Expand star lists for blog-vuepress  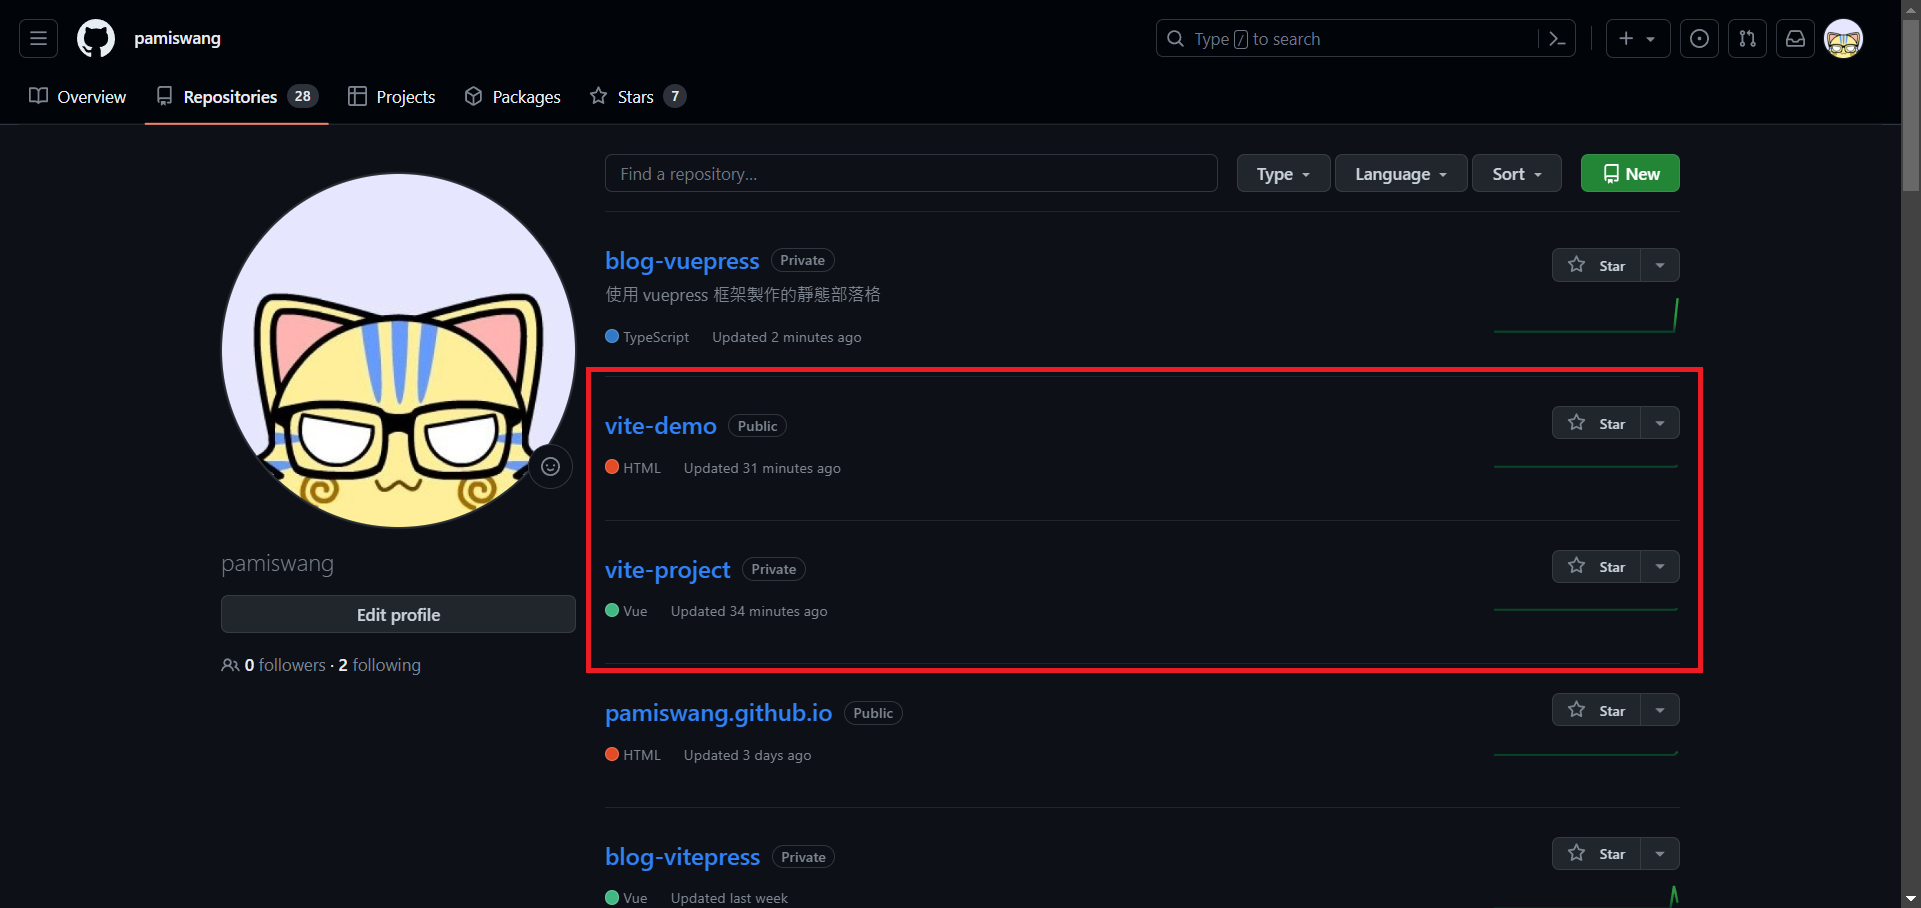(1660, 265)
